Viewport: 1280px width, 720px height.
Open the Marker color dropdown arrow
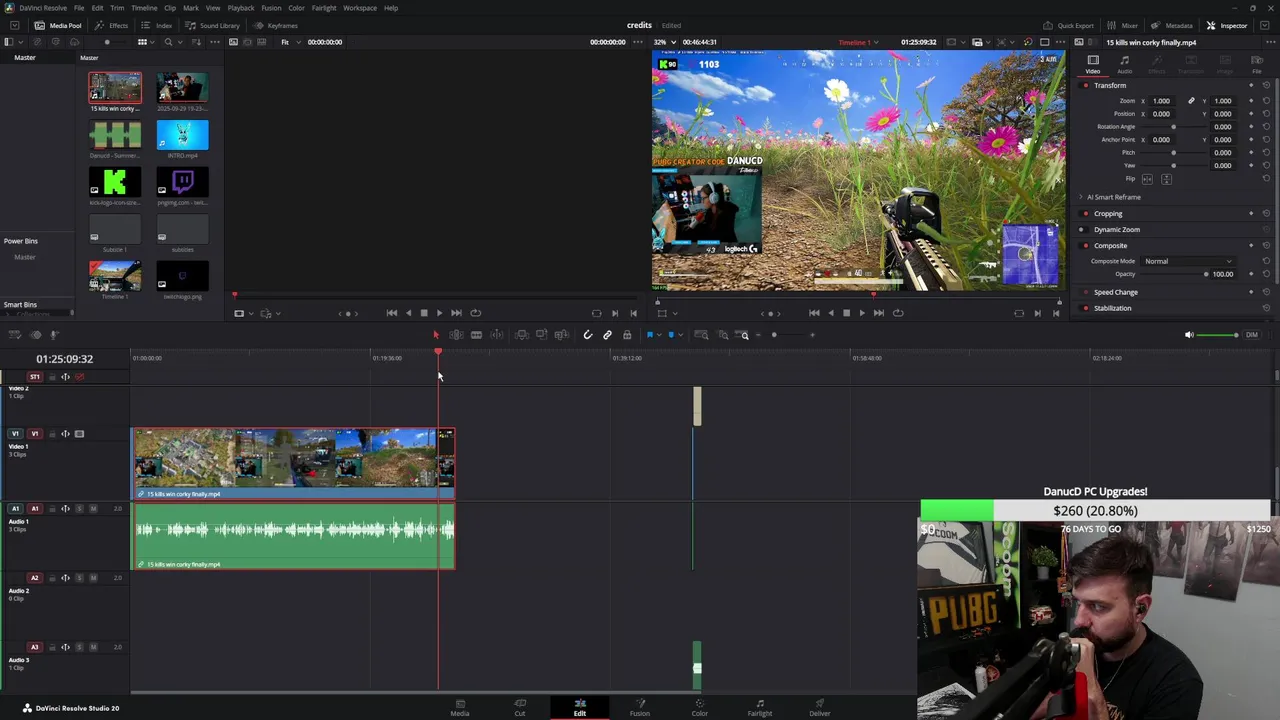pos(681,335)
